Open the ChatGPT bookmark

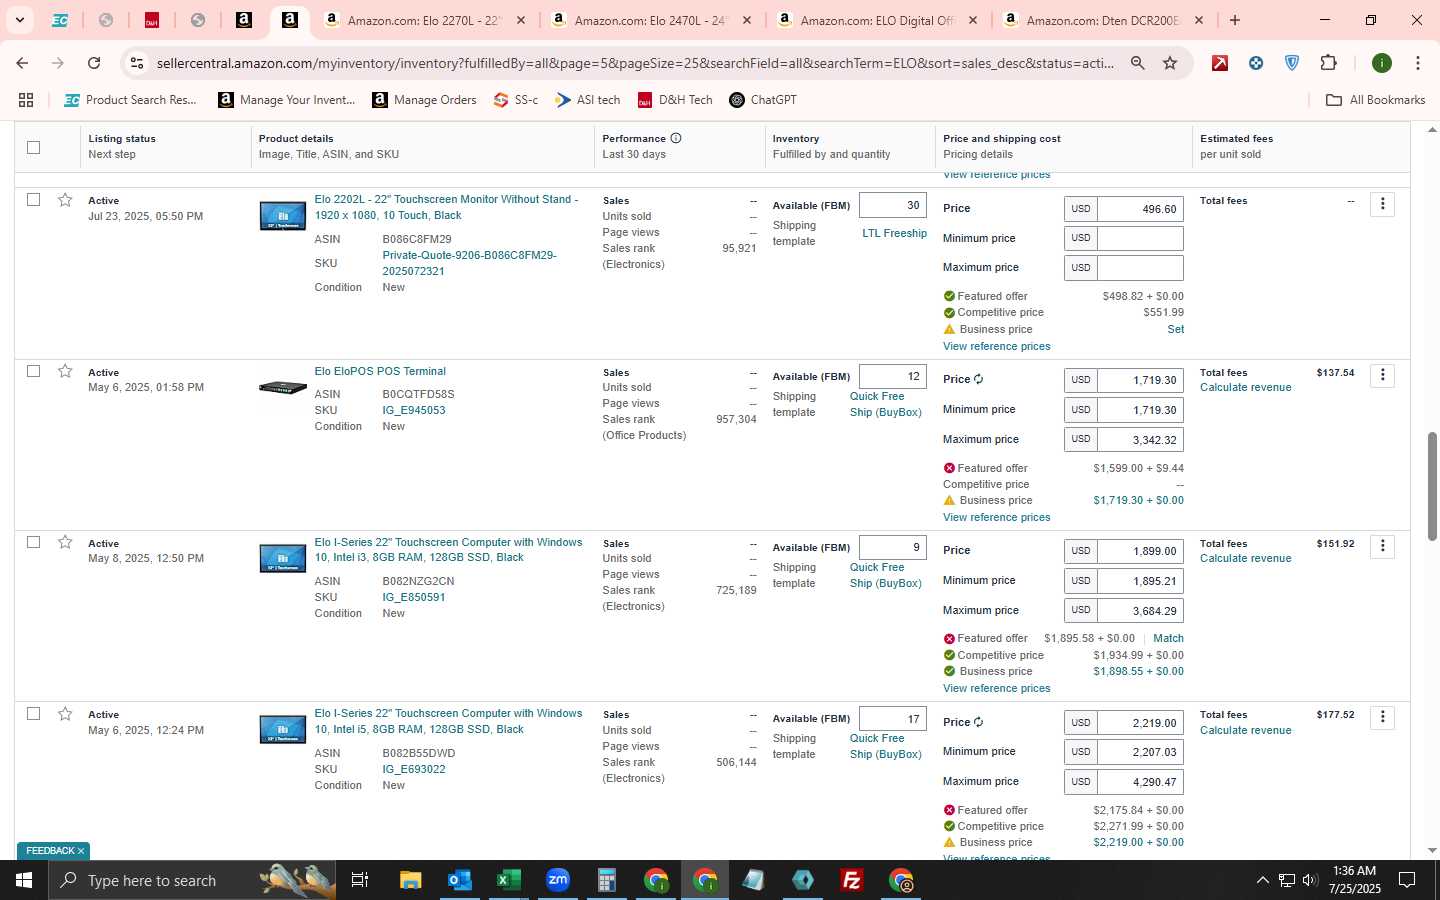pyautogui.click(x=763, y=100)
